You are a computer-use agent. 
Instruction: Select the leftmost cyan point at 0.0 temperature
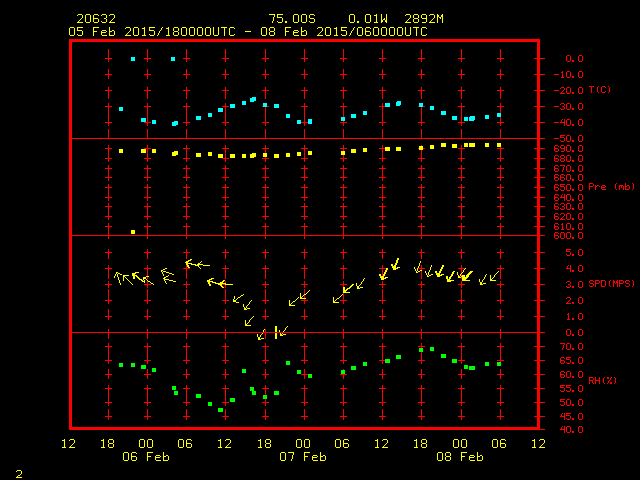click(133, 59)
